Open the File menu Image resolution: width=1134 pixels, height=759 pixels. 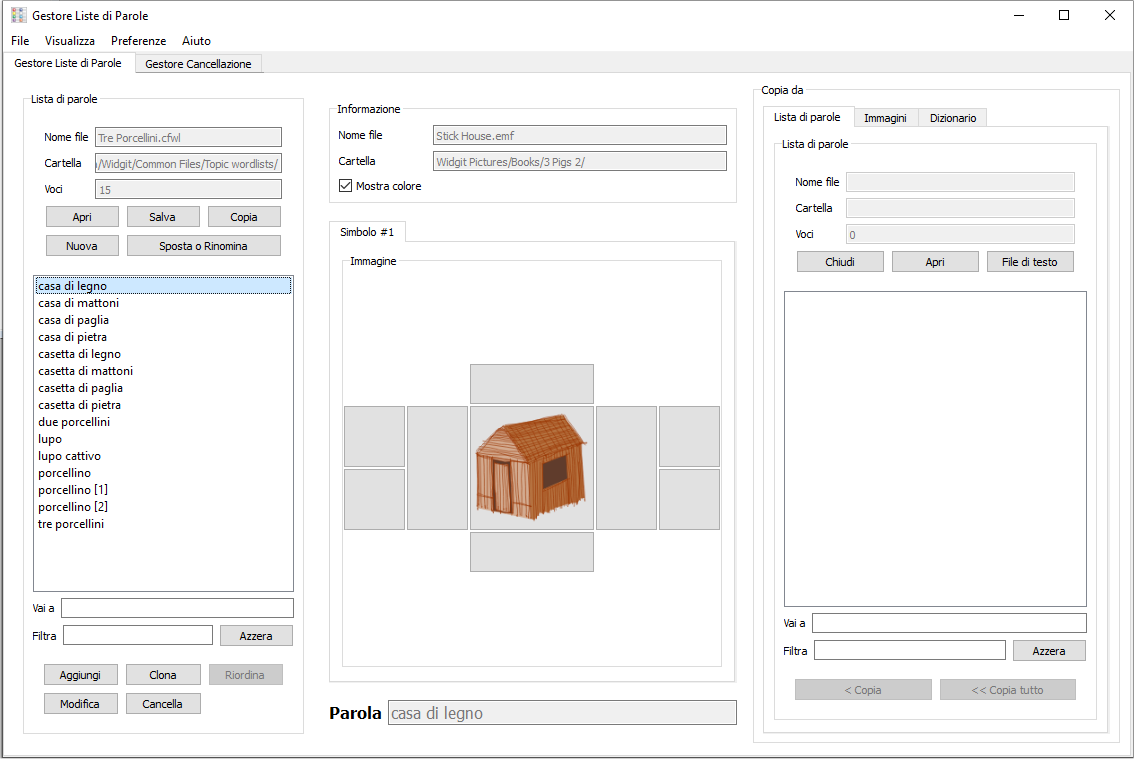20,41
